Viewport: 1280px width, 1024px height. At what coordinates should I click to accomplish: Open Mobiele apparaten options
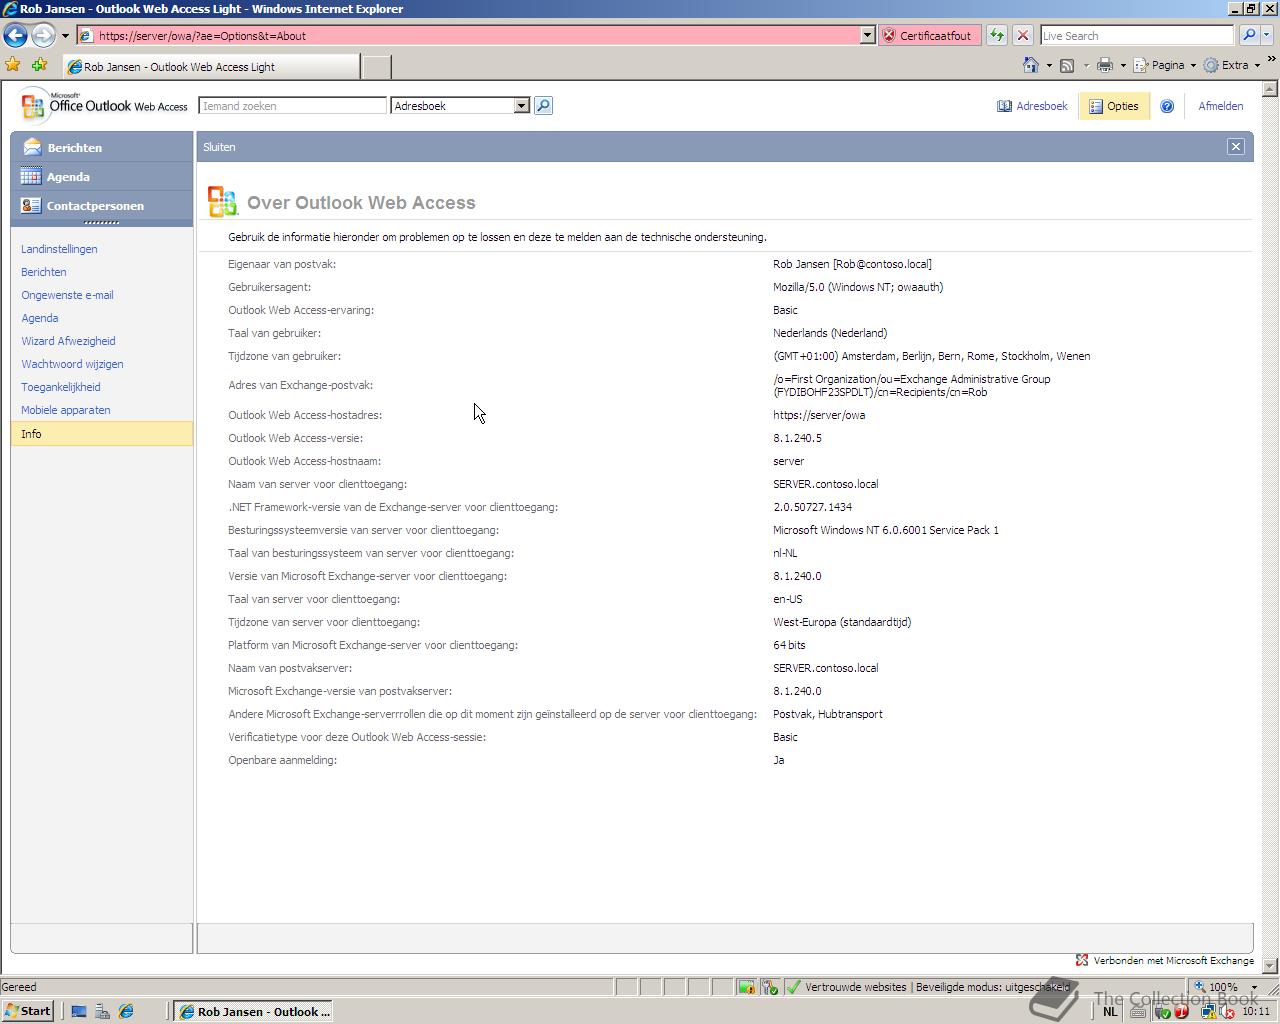(x=66, y=410)
